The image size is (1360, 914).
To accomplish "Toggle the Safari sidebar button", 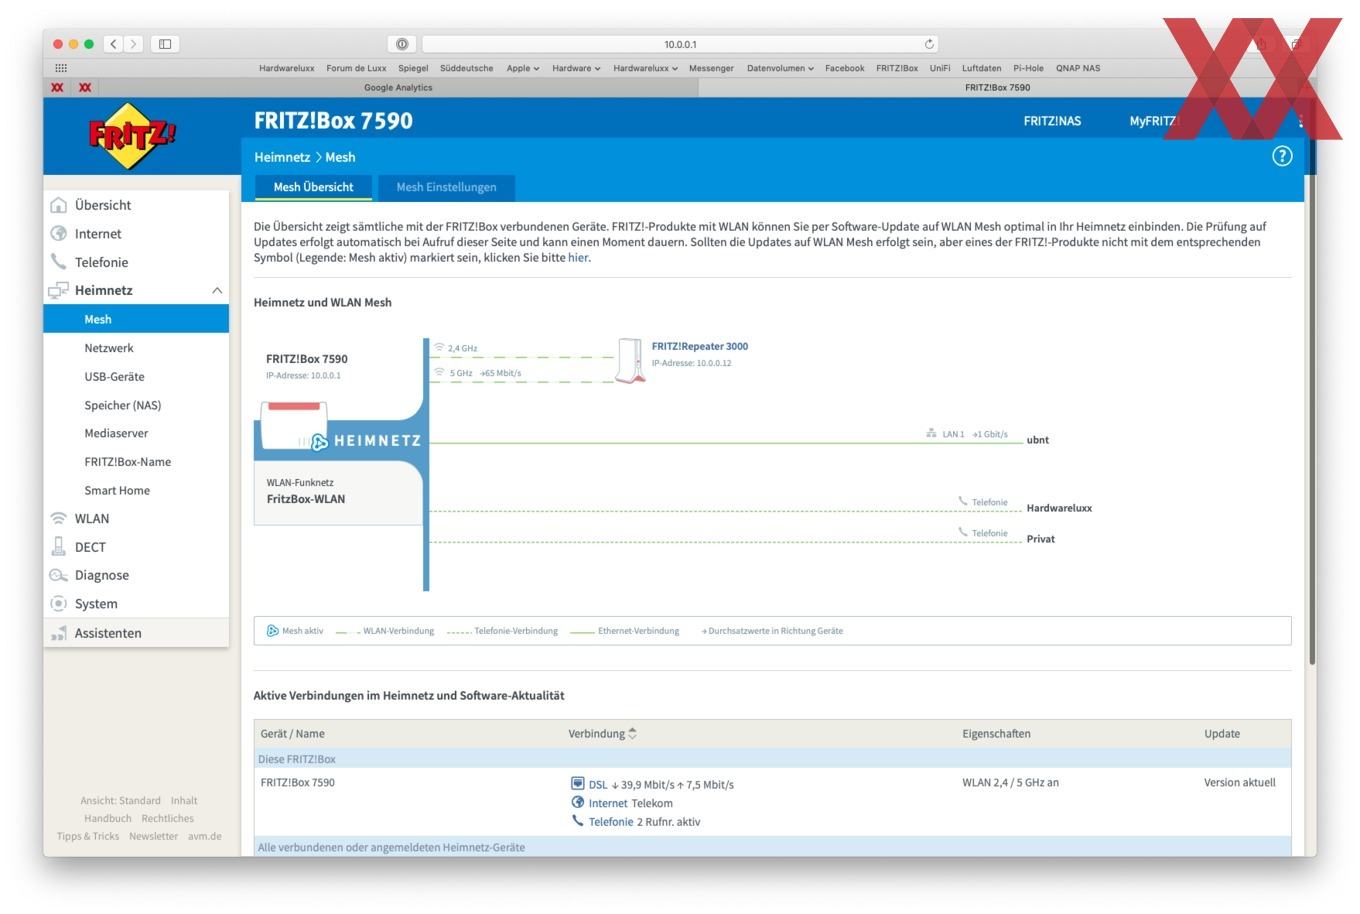I will tap(165, 44).
